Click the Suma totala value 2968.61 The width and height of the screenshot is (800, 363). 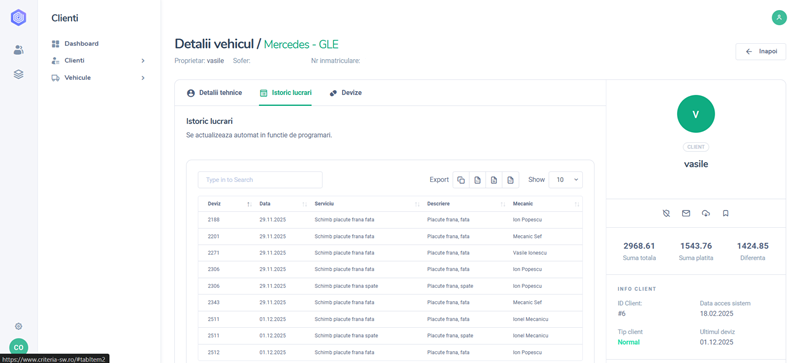(639, 246)
